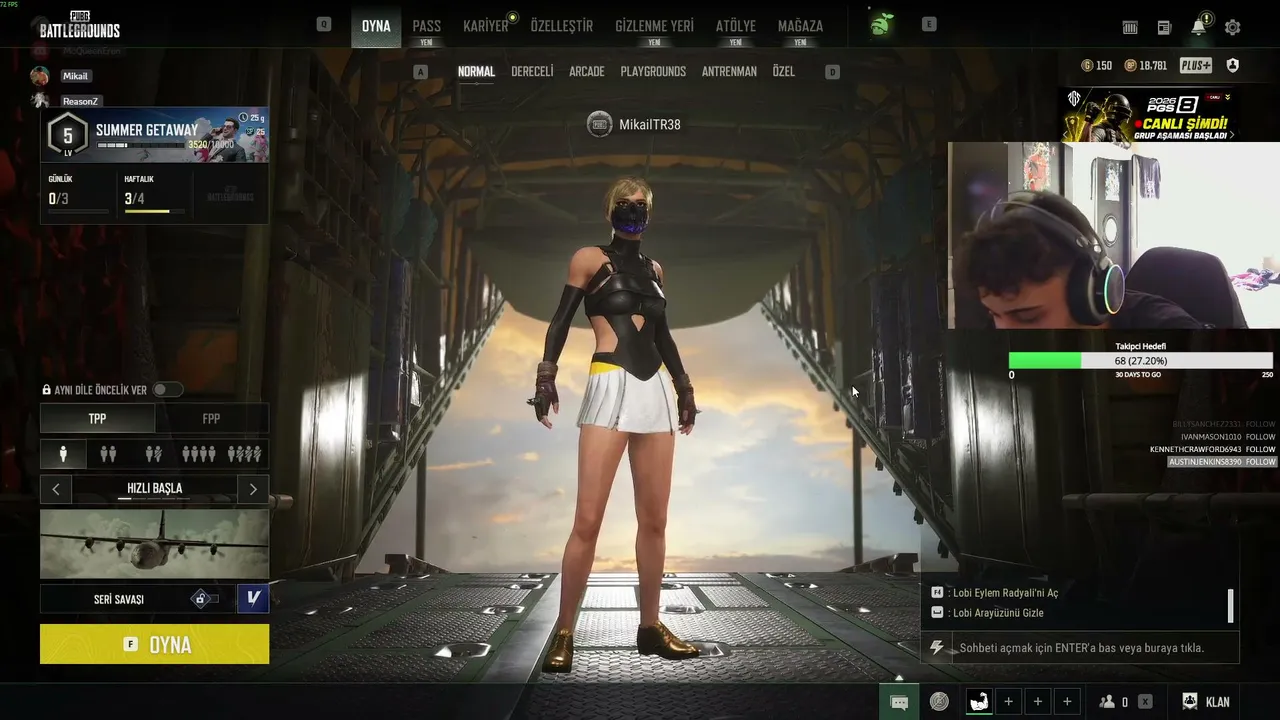This screenshot has height=720, width=1280.
Task: Click the BP balance 18.781
Action: pyautogui.click(x=1146, y=66)
